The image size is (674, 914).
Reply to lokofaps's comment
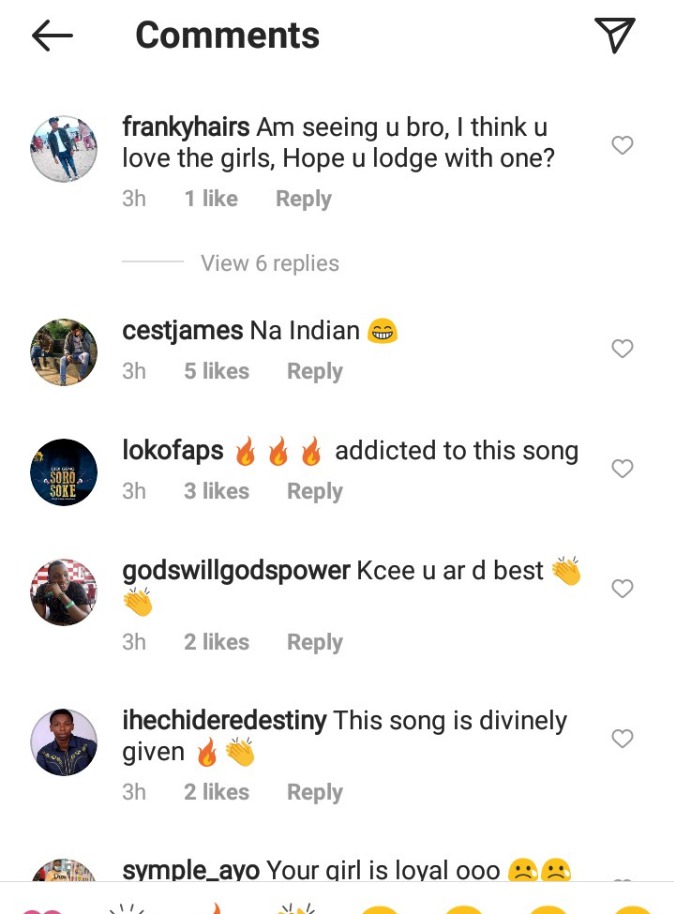[x=315, y=491]
